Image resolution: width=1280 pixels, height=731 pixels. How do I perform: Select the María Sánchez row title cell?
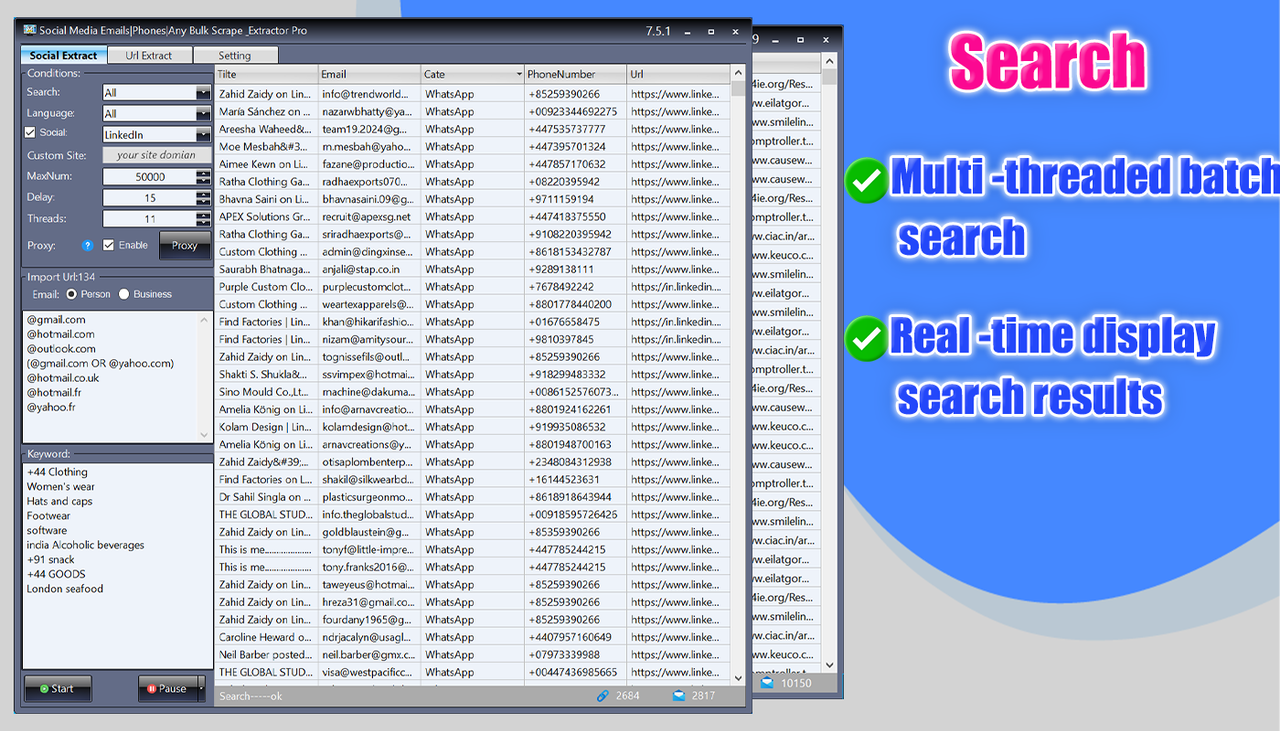click(266, 112)
